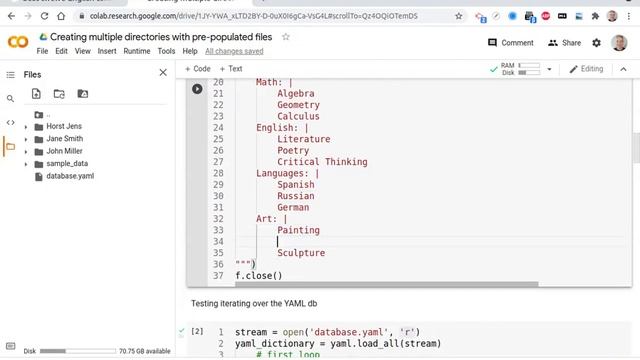Open Colab settings gear
Image resolution: width=640 pixels, height=360 pixels.
click(x=596, y=43)
